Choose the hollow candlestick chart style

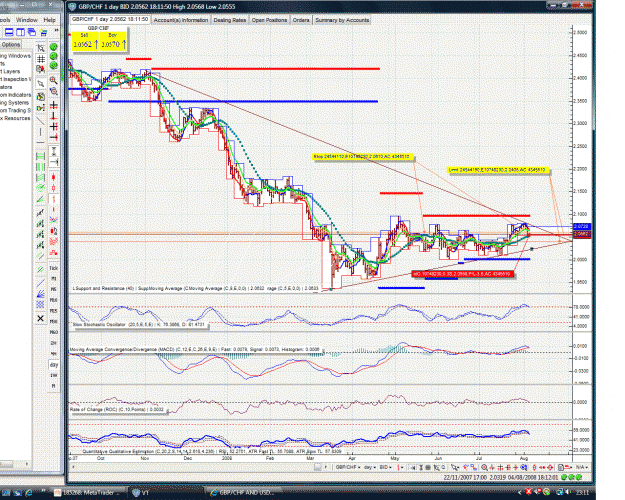point(53,188)
